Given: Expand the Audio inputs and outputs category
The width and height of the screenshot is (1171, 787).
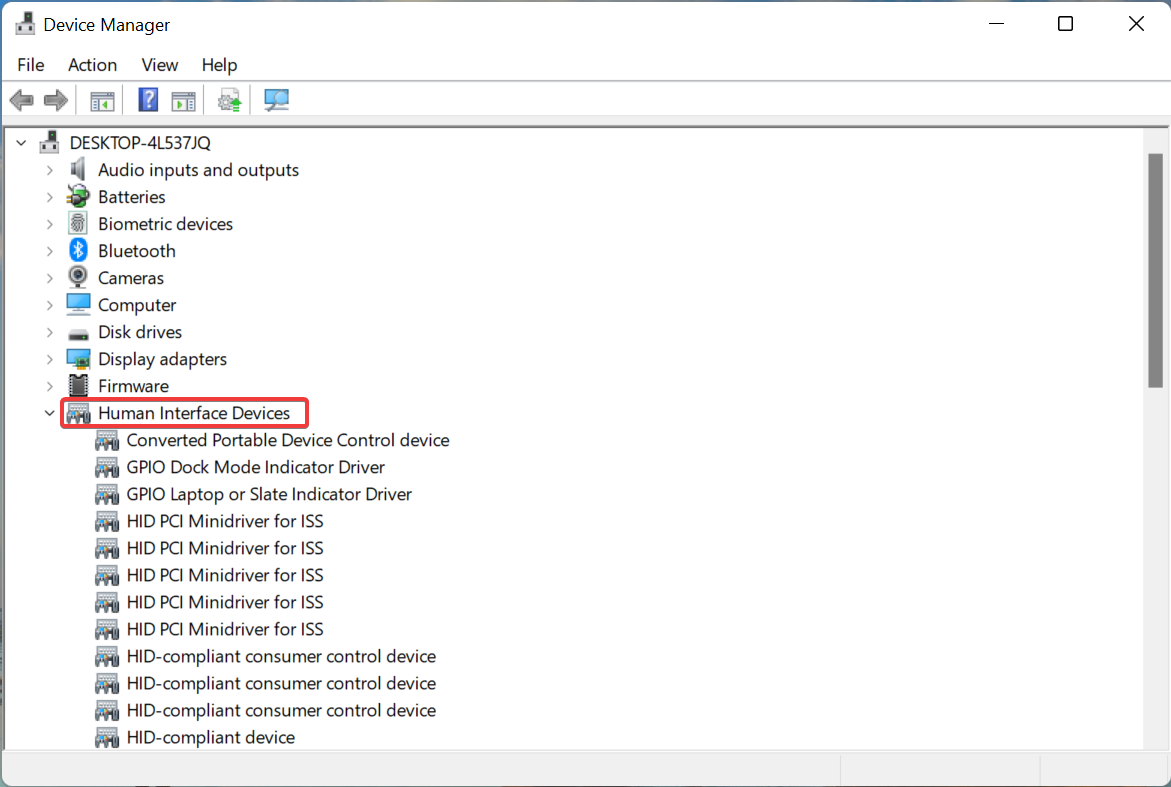Looking at the screenshot, I should click(49, 169).
